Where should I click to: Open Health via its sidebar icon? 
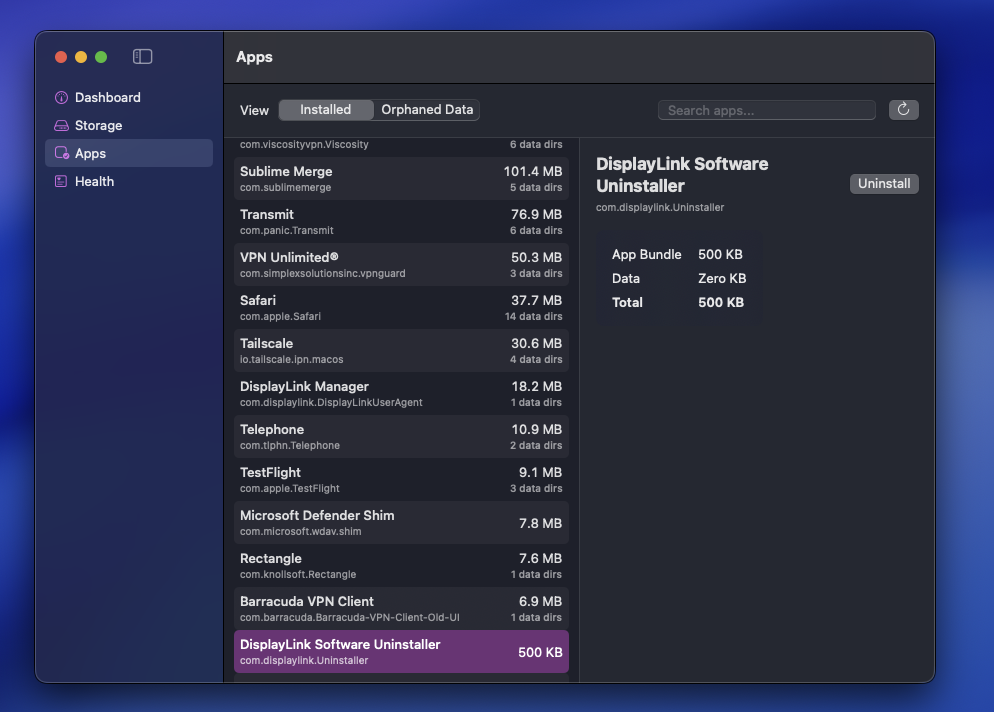pyautogui.click(x=62, y=181)
